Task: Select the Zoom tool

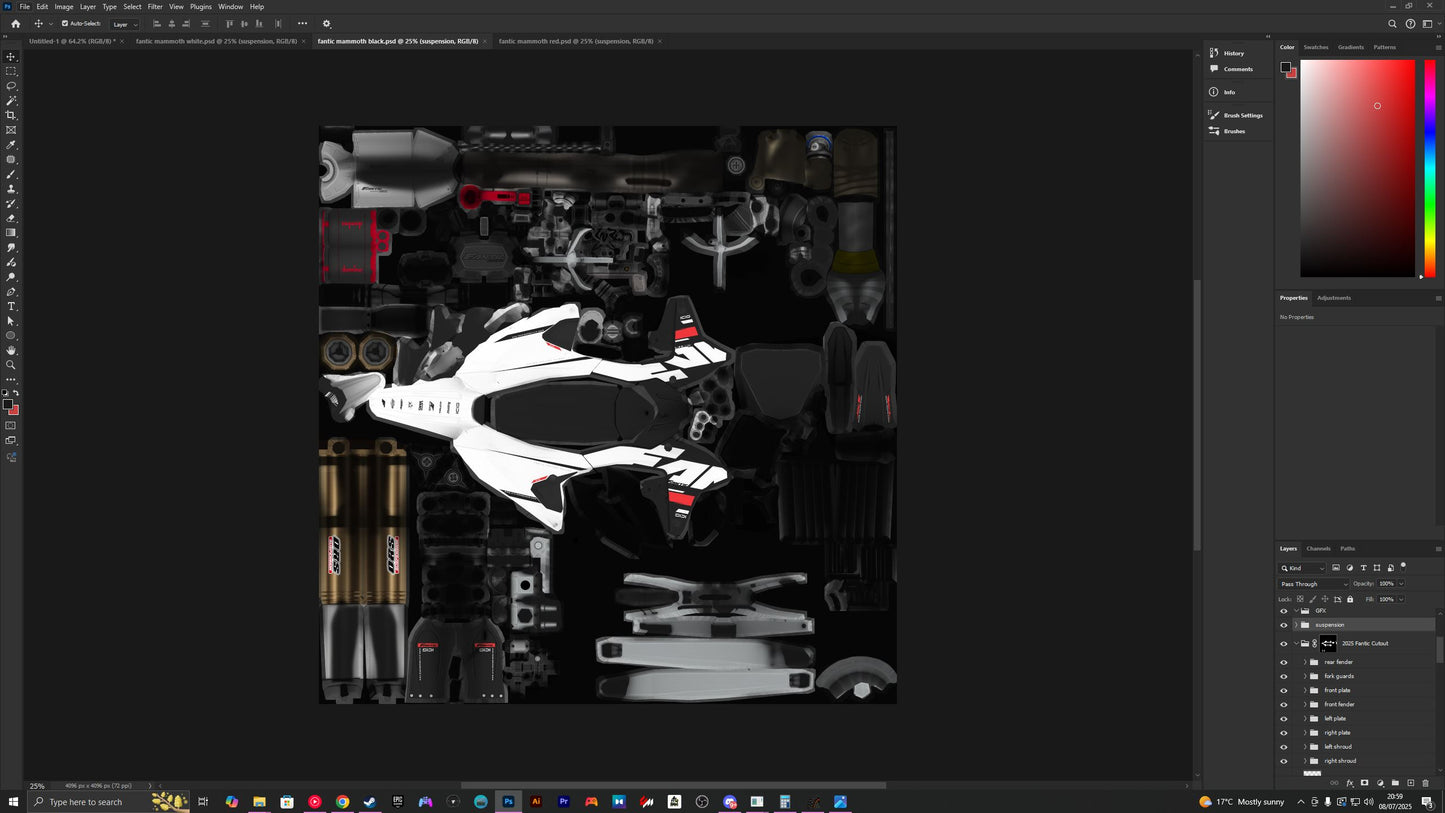Action: click(x=11, y=364)
